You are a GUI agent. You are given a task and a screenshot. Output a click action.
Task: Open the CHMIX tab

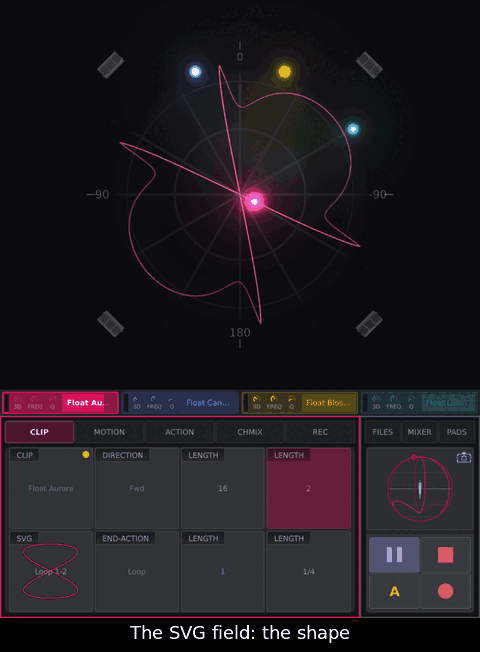(x=250, y=432)
